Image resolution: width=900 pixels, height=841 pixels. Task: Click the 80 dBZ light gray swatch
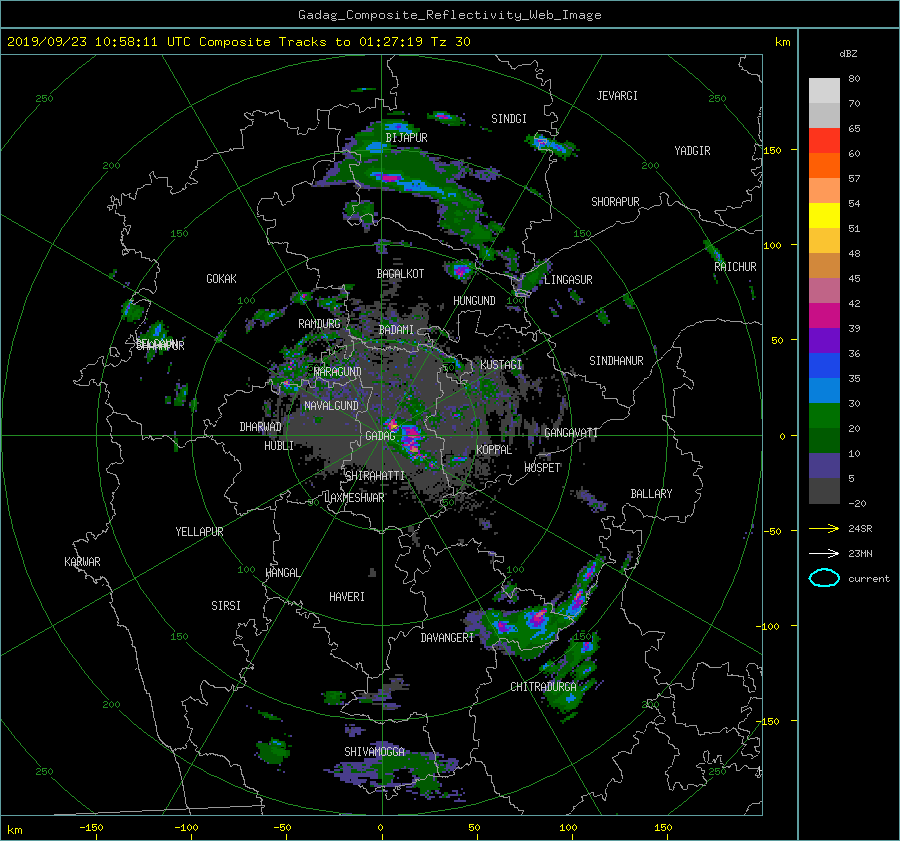click(x=824, y=90)
